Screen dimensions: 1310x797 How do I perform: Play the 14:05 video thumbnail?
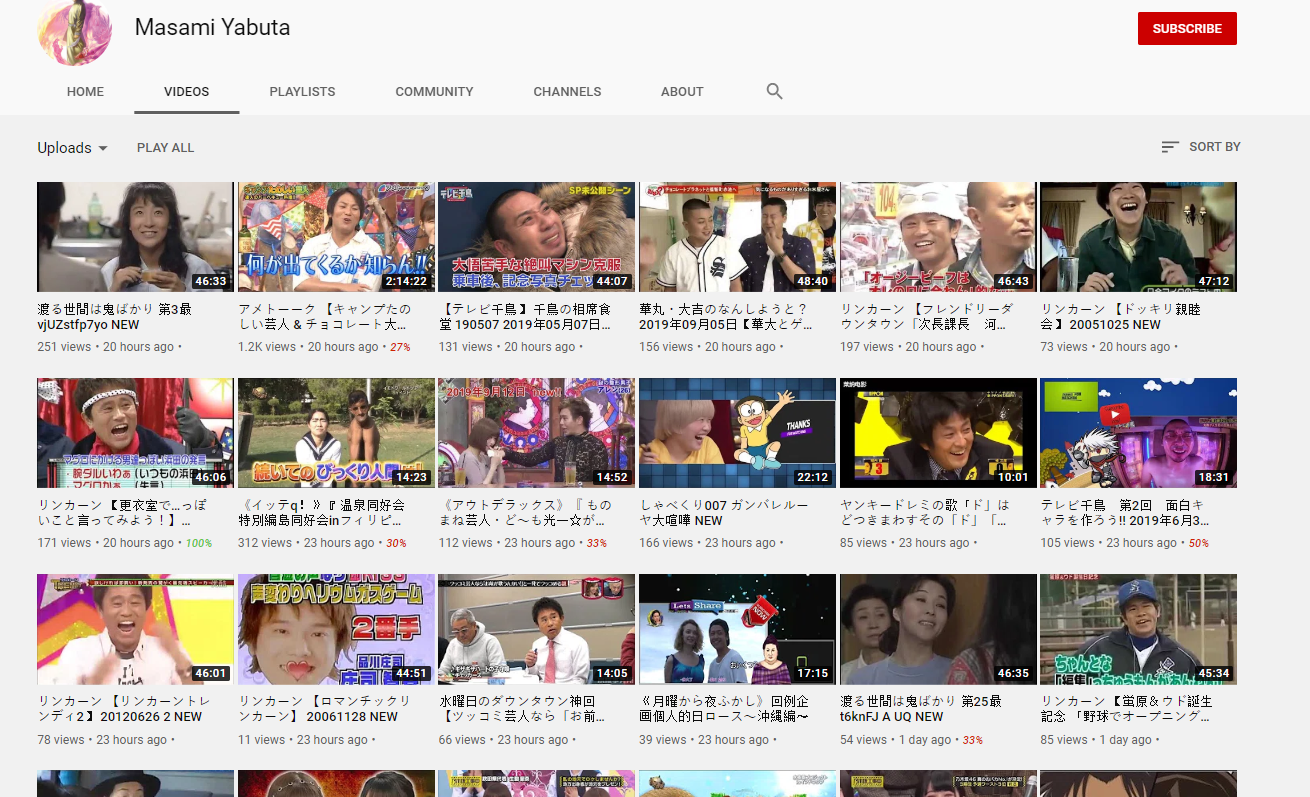[536, 629]
